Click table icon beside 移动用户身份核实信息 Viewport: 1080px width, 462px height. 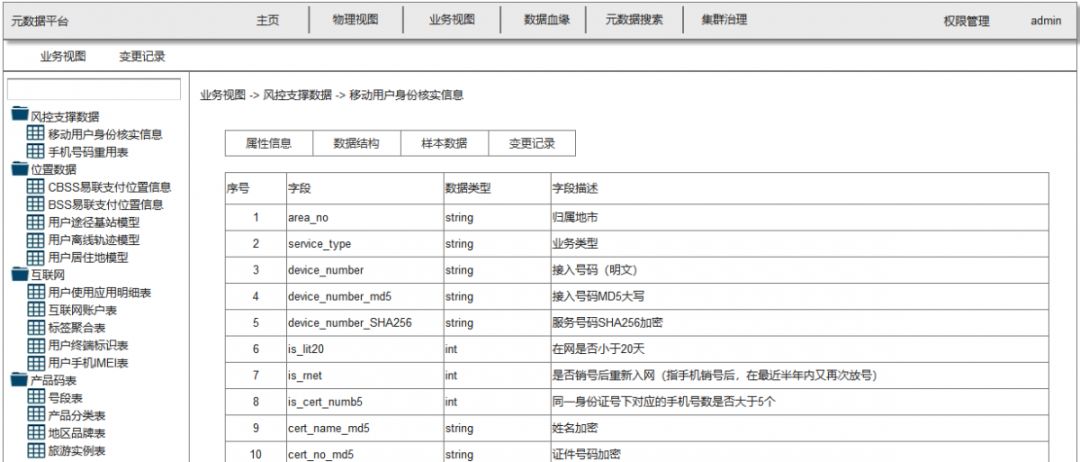(35, 134)
